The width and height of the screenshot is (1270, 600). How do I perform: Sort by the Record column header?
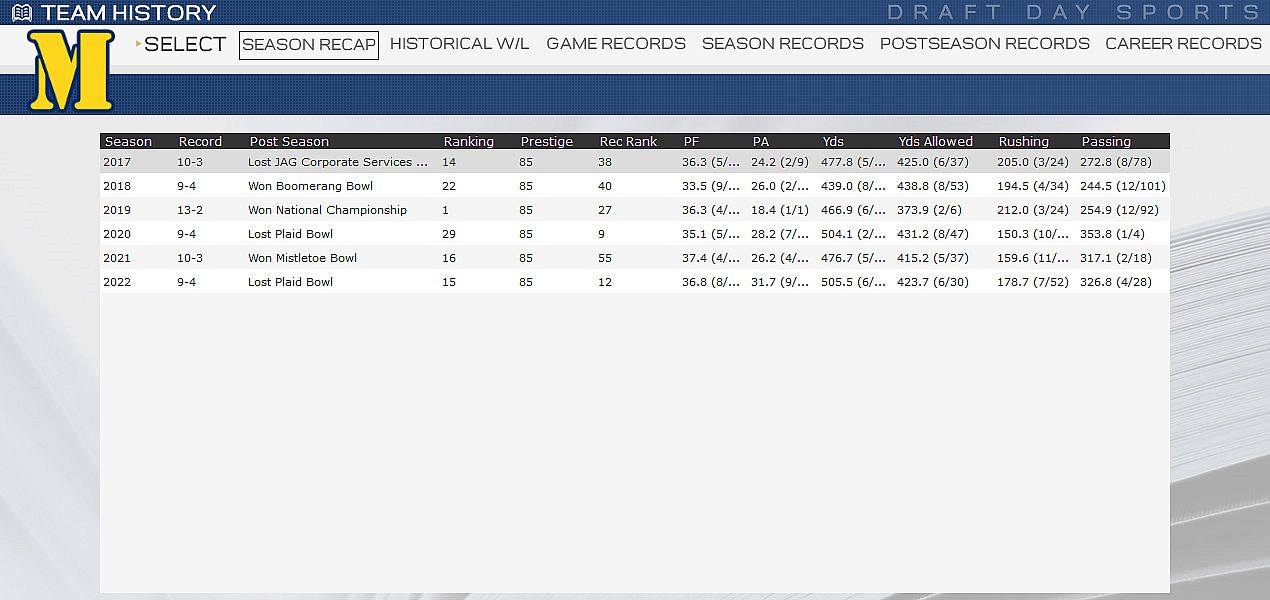pyautogui.click(x=200, y=142)
